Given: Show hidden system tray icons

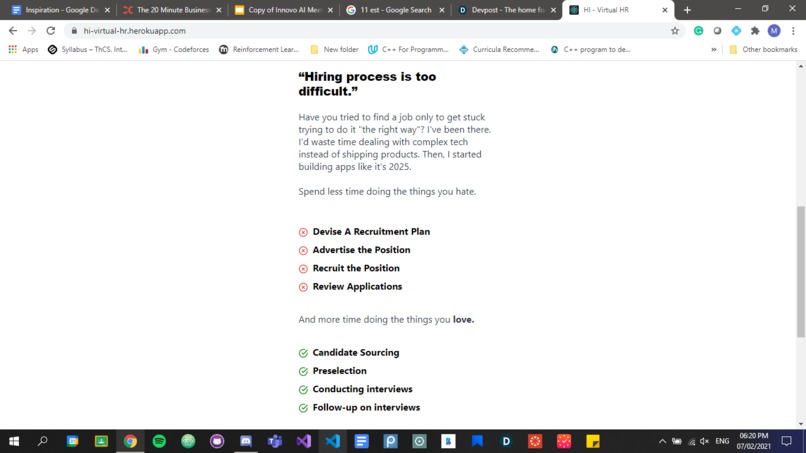Looking at the screenshot, I should coord(662,441).
